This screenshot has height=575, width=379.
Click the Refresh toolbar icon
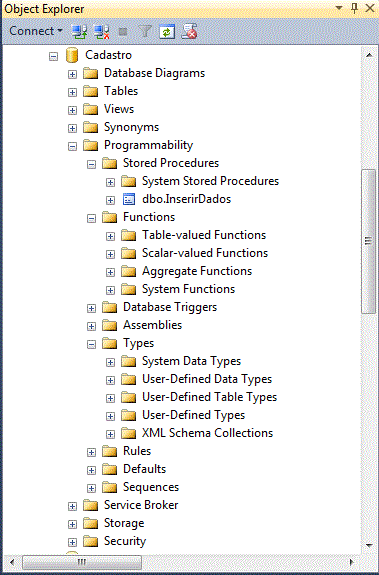[x=167, y=32]
